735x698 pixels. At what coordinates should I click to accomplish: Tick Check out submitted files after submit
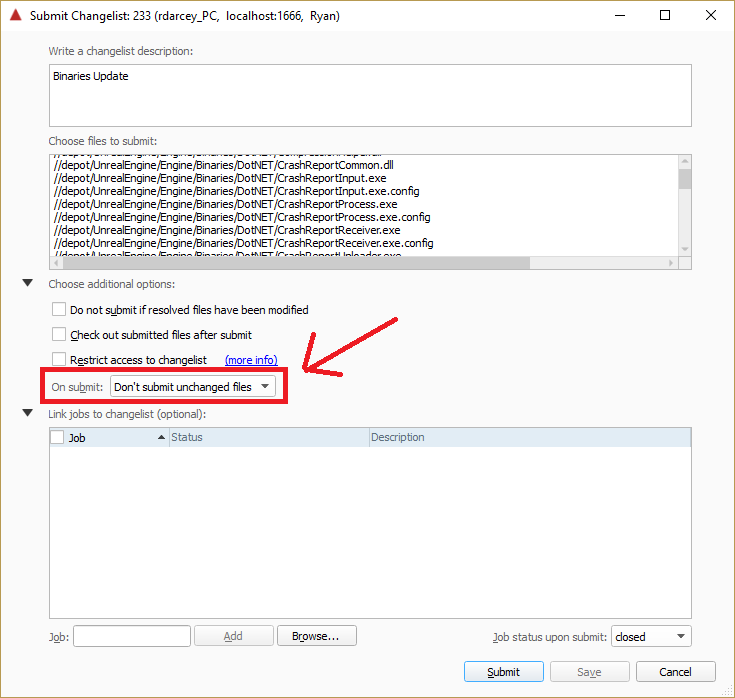point(59,334)
